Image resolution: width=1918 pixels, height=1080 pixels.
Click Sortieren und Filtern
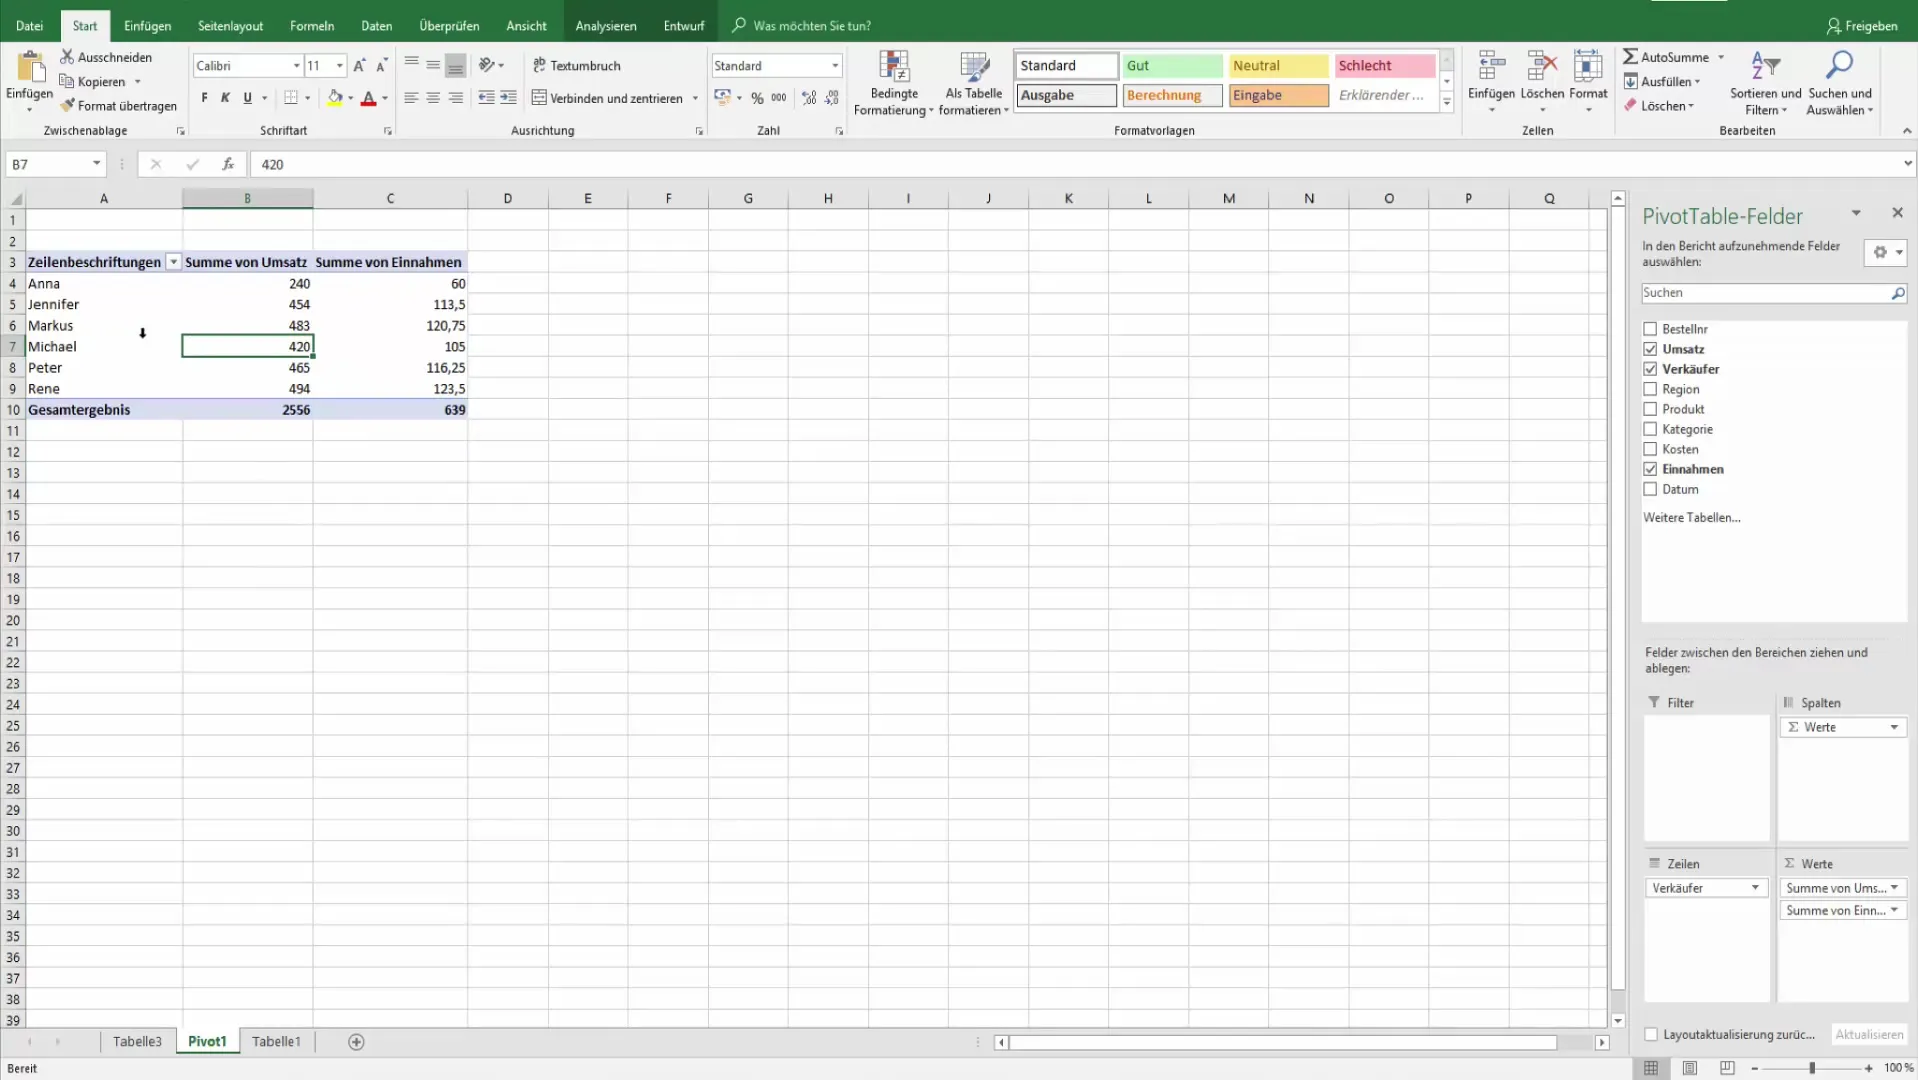[x=1765, y=83]
